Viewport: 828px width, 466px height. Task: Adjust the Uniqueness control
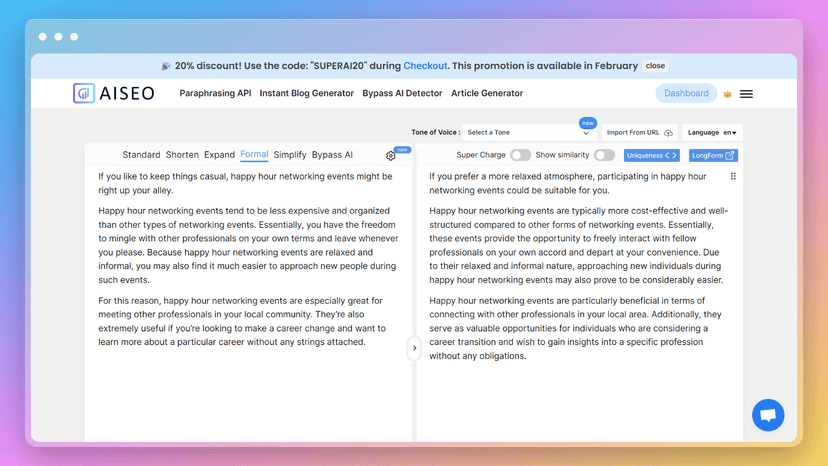tap(651, 155)
